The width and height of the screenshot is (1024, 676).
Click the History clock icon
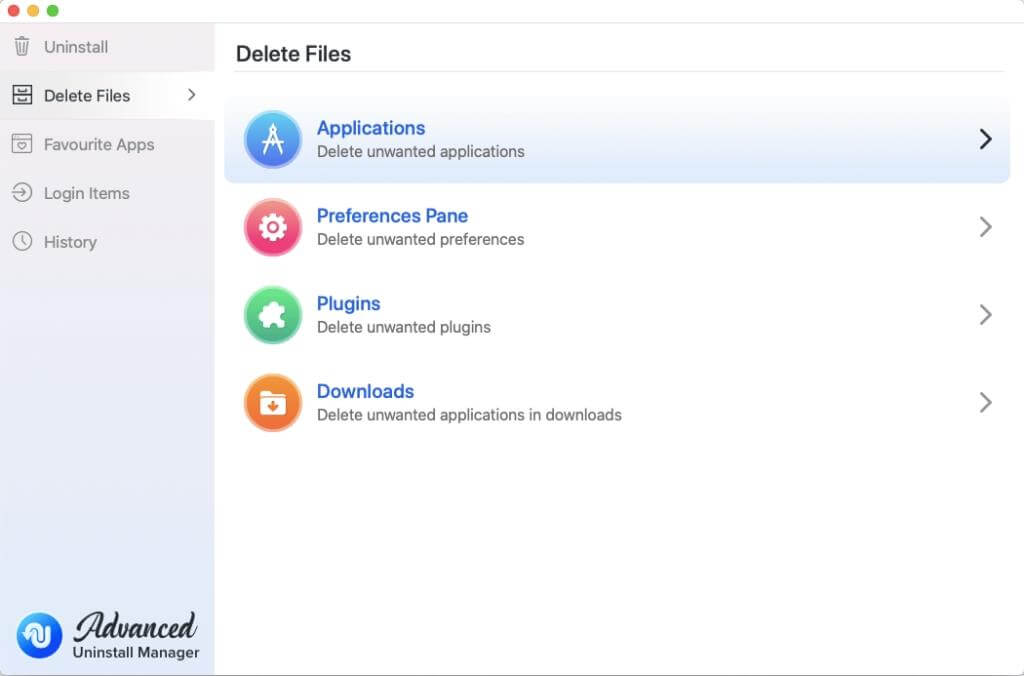pyautogui.click(x=22, y=242)
